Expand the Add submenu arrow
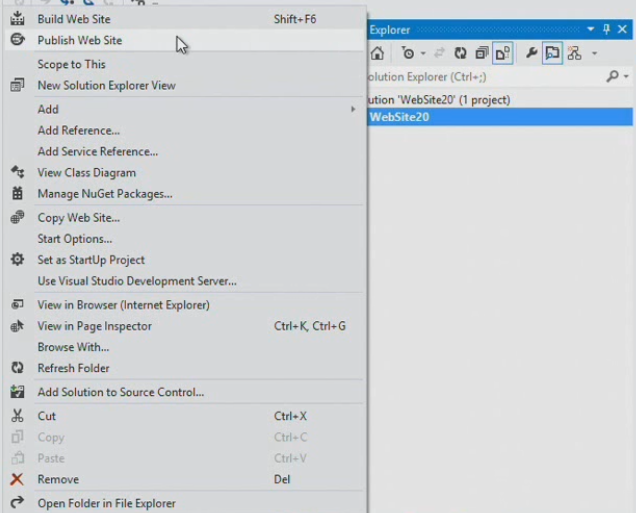636x513 pixels. (353, 109)
